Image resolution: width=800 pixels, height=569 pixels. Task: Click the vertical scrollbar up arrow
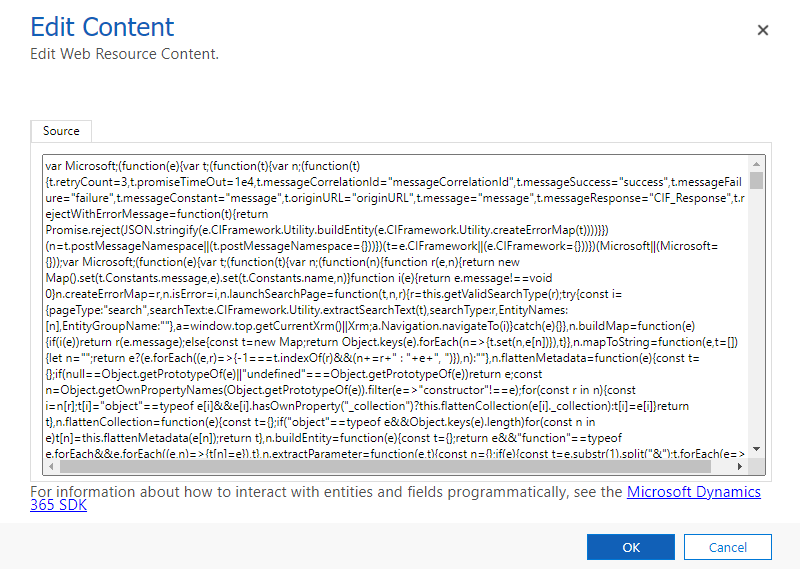[757, 164]
